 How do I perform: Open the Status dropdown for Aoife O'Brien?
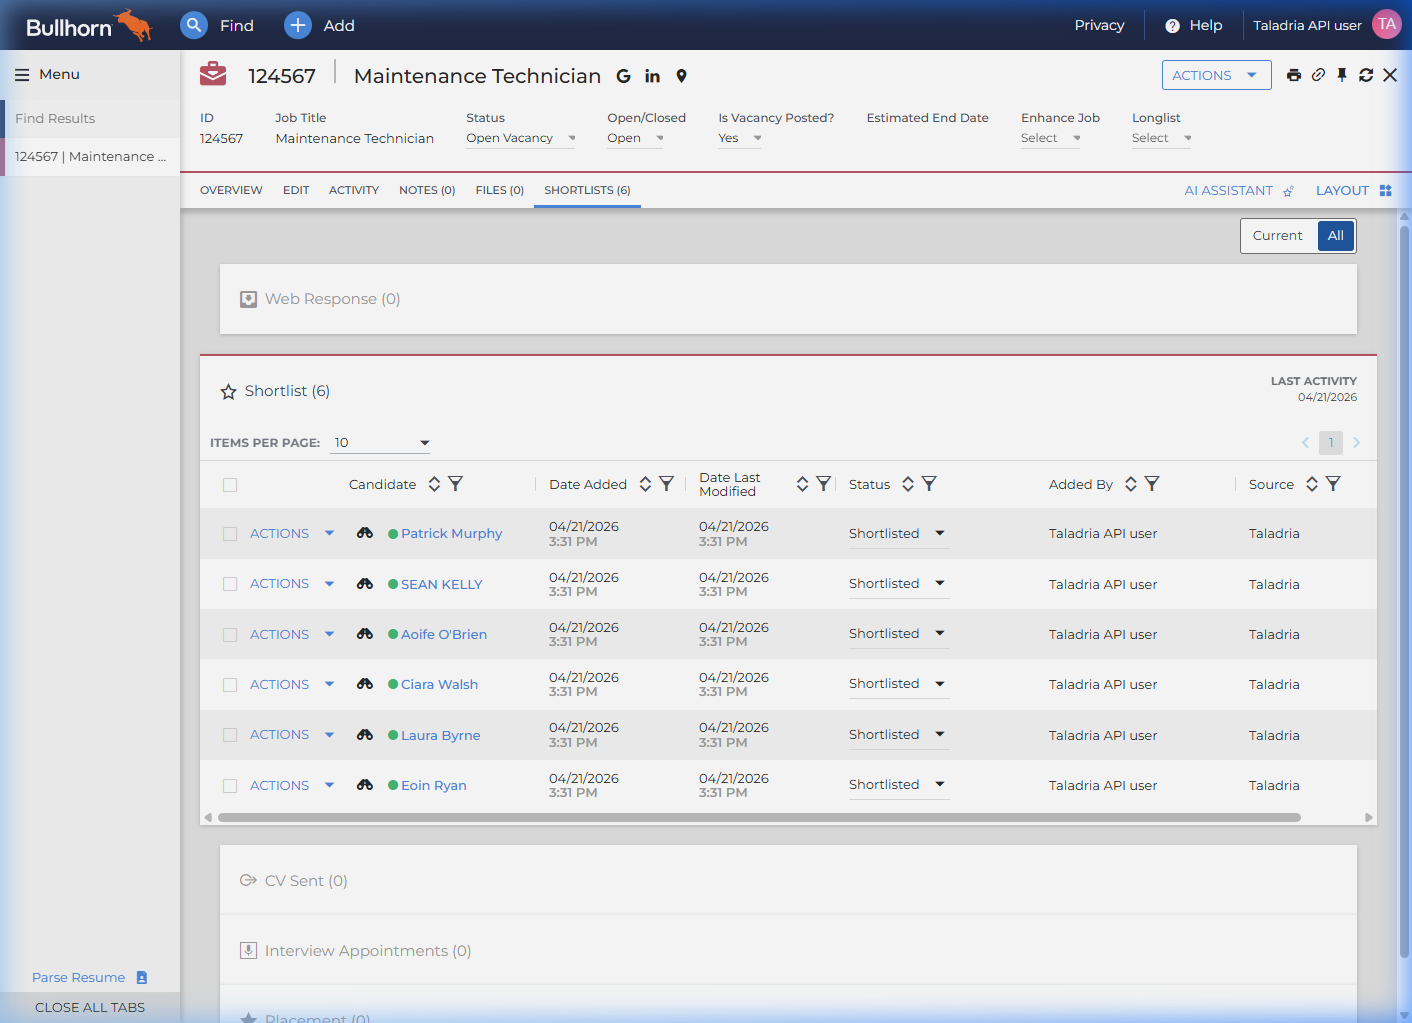pos(938,633)
